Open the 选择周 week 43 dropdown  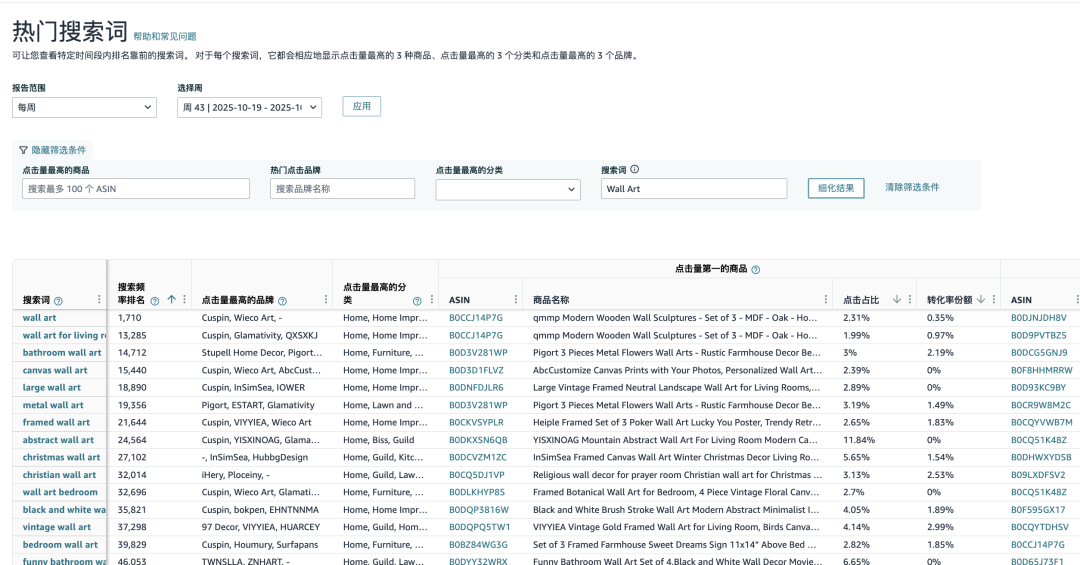(249, 107)
